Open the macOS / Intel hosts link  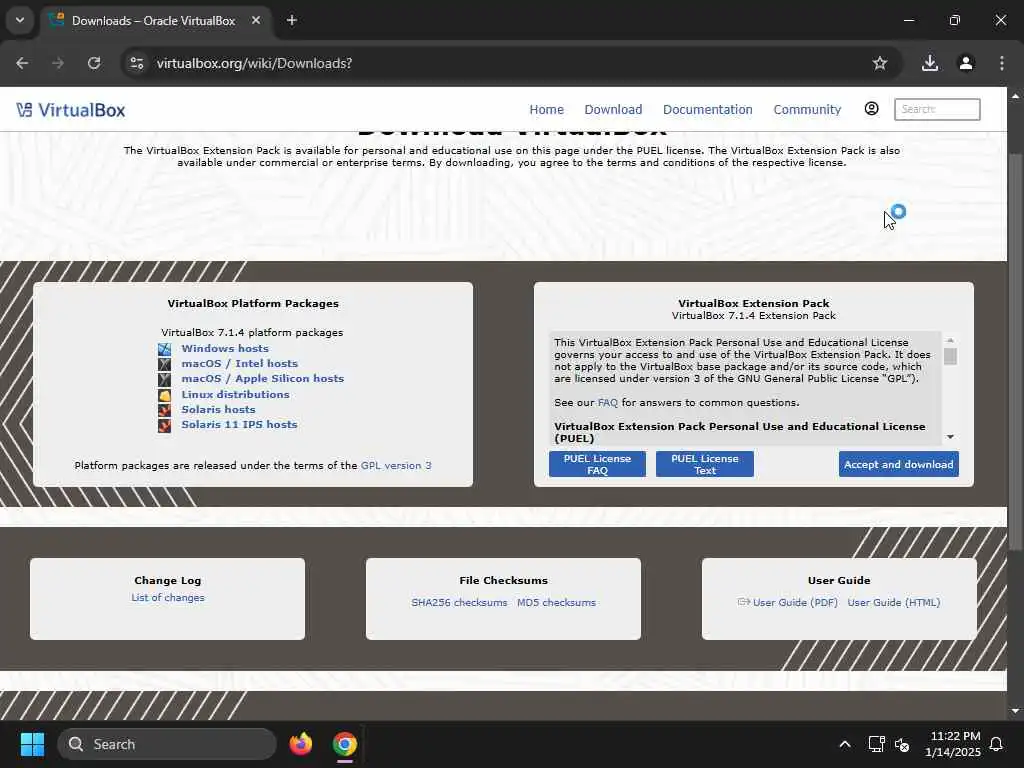(x=240, y=364)
